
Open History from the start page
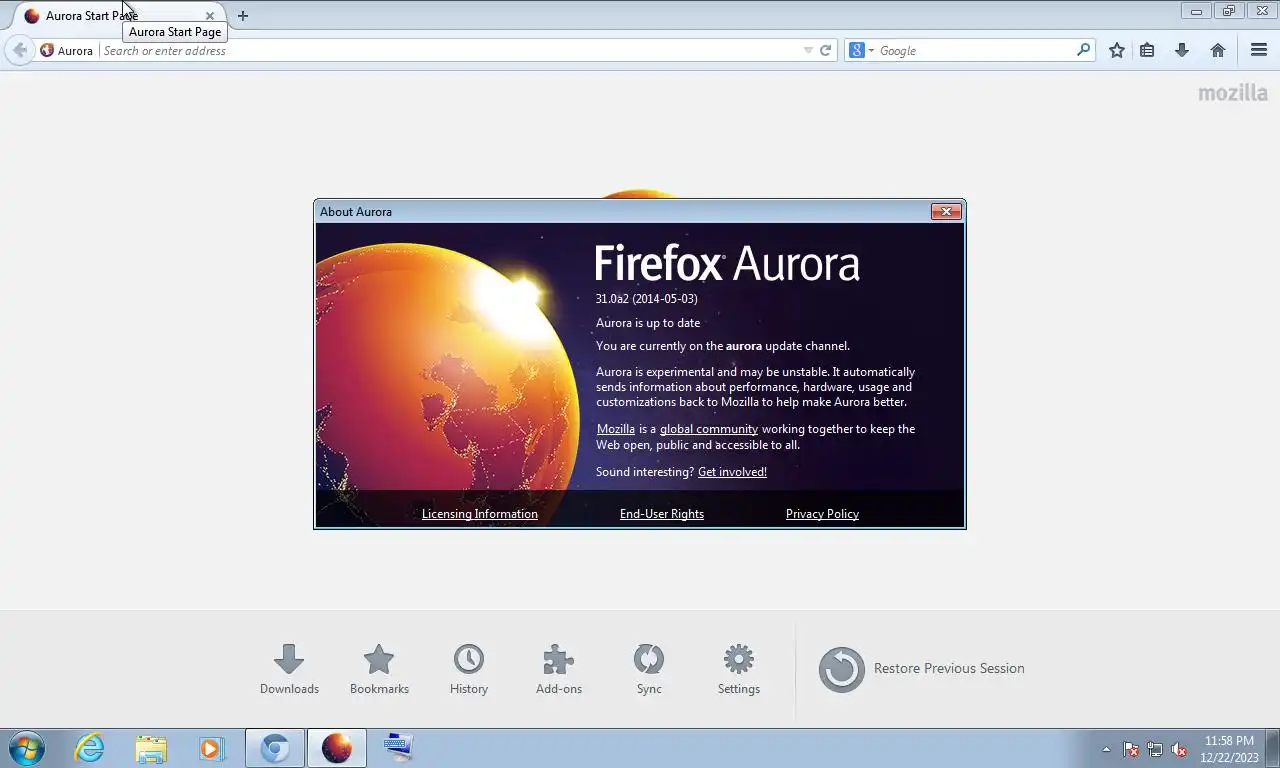coord(469,669)
